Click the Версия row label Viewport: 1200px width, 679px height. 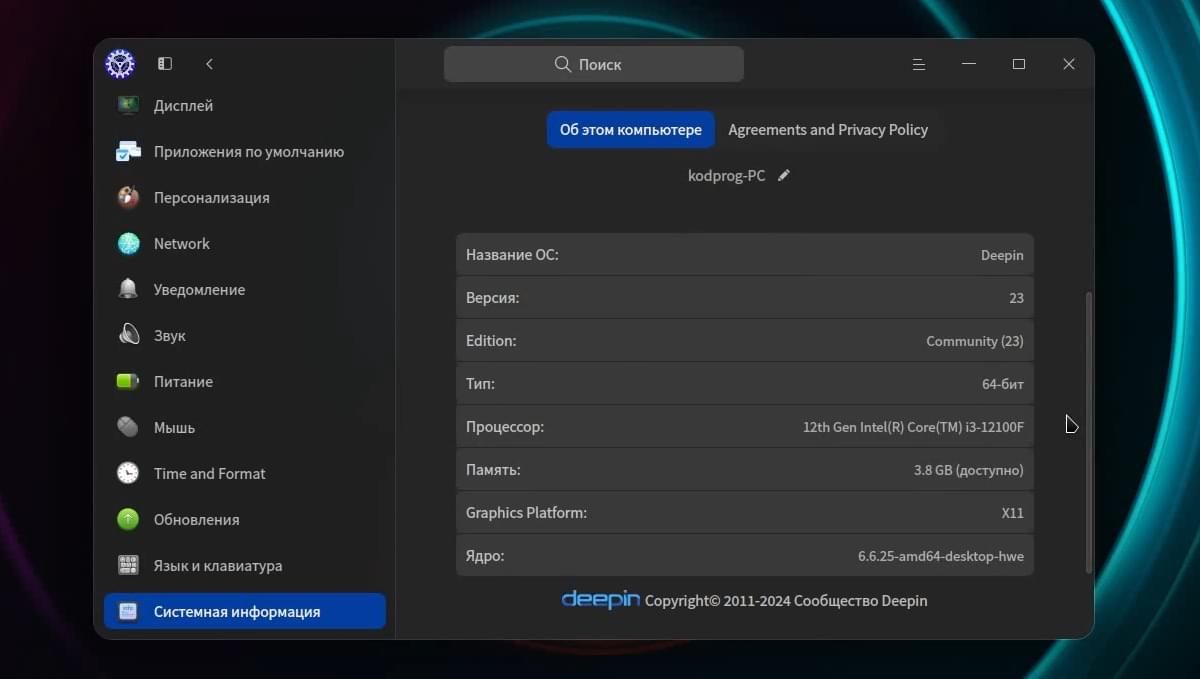pos(492,297)
